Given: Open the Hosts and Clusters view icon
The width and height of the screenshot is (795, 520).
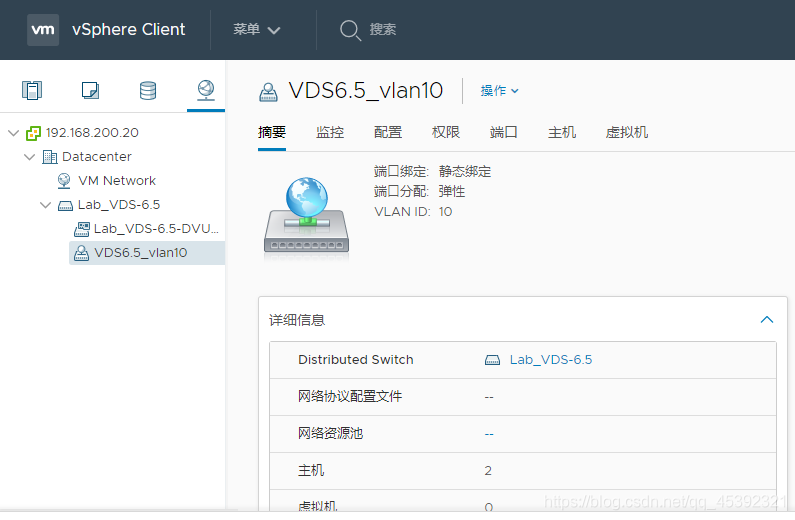Looking at the screenshot, I should coord(32,90).
